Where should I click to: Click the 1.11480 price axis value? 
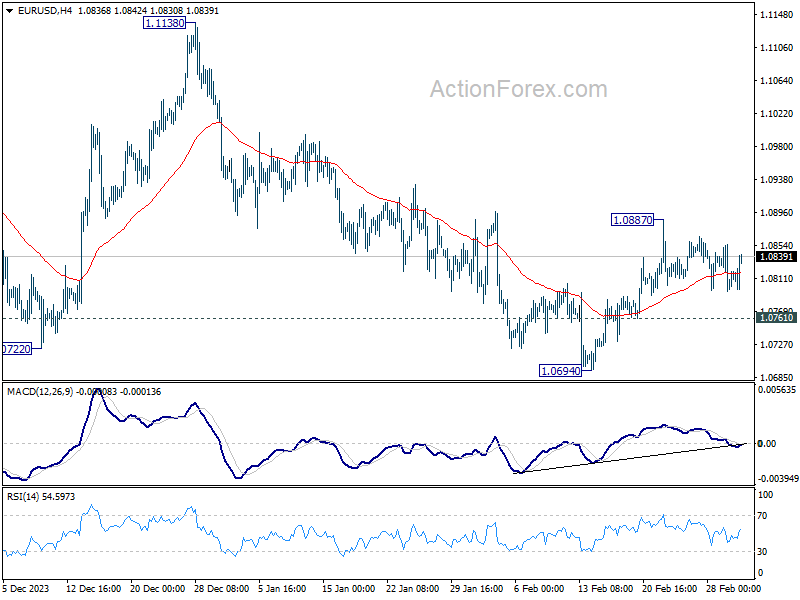(777, 15)
